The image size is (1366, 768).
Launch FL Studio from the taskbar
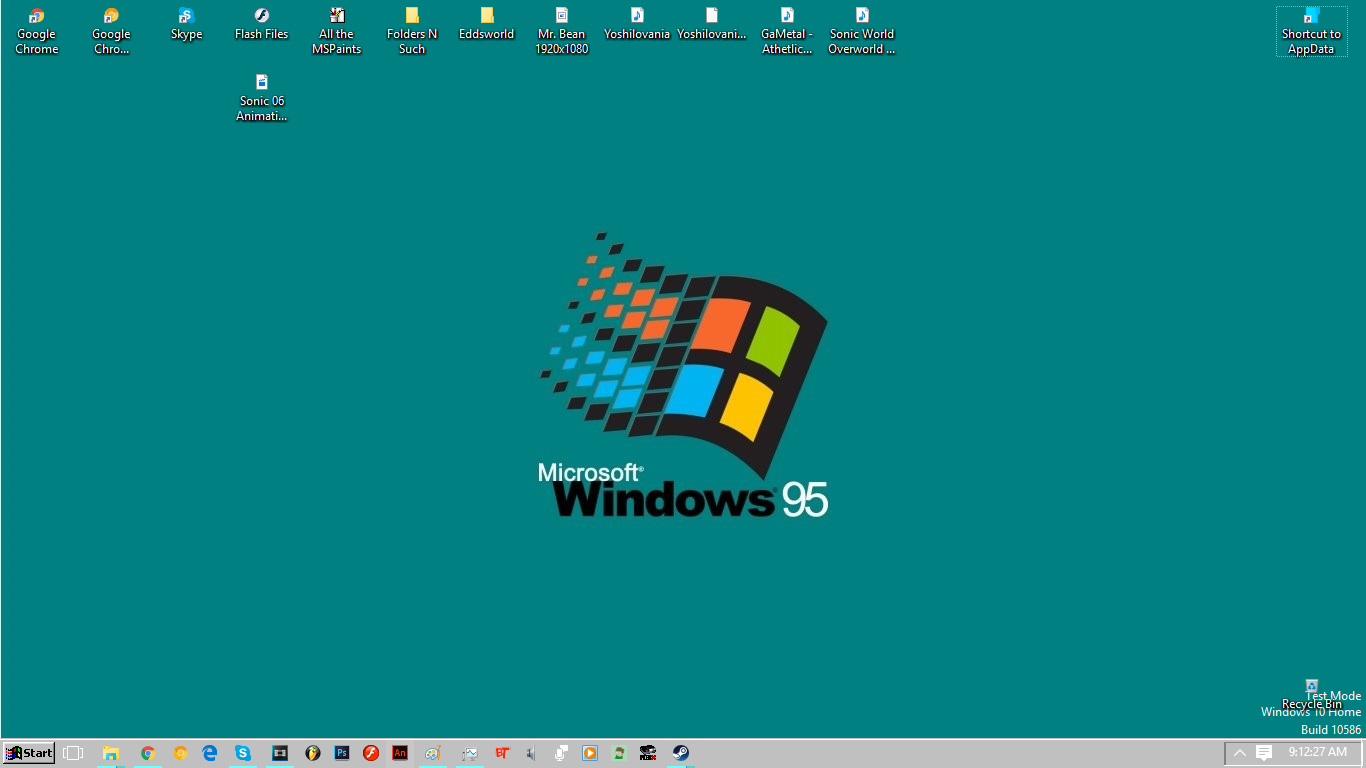(x=313, y=753)
